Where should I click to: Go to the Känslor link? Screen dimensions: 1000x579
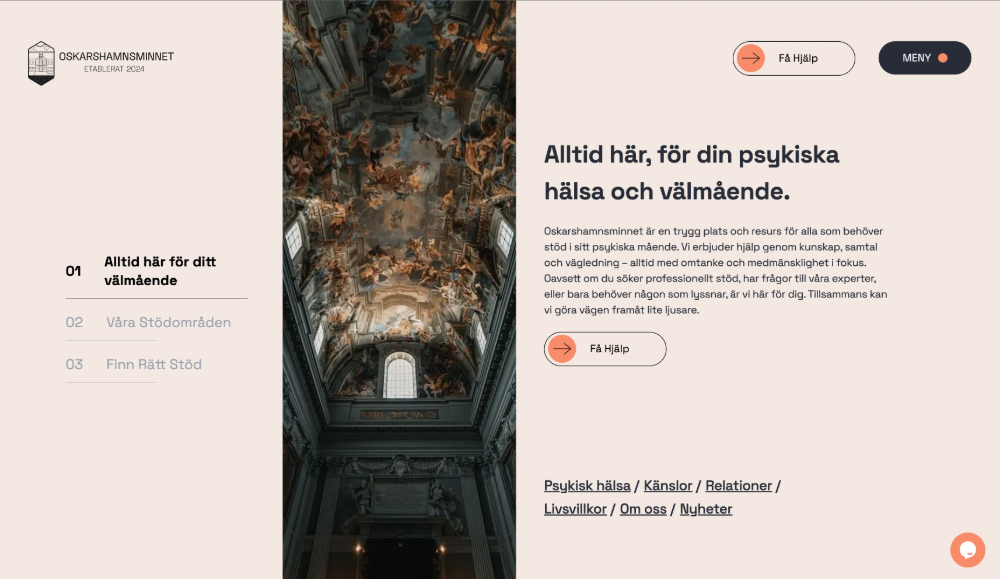(x=668, y=486)
